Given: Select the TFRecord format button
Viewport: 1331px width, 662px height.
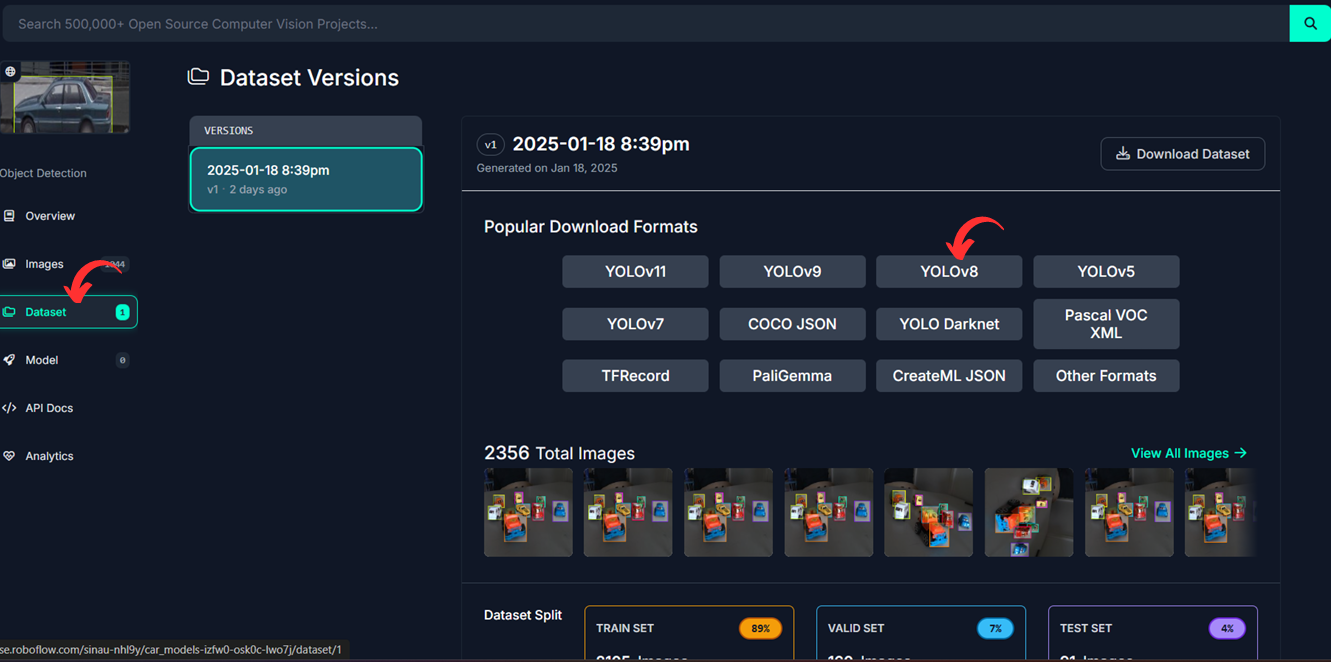Looking at the screenshot, I should [x=635, y=376].
